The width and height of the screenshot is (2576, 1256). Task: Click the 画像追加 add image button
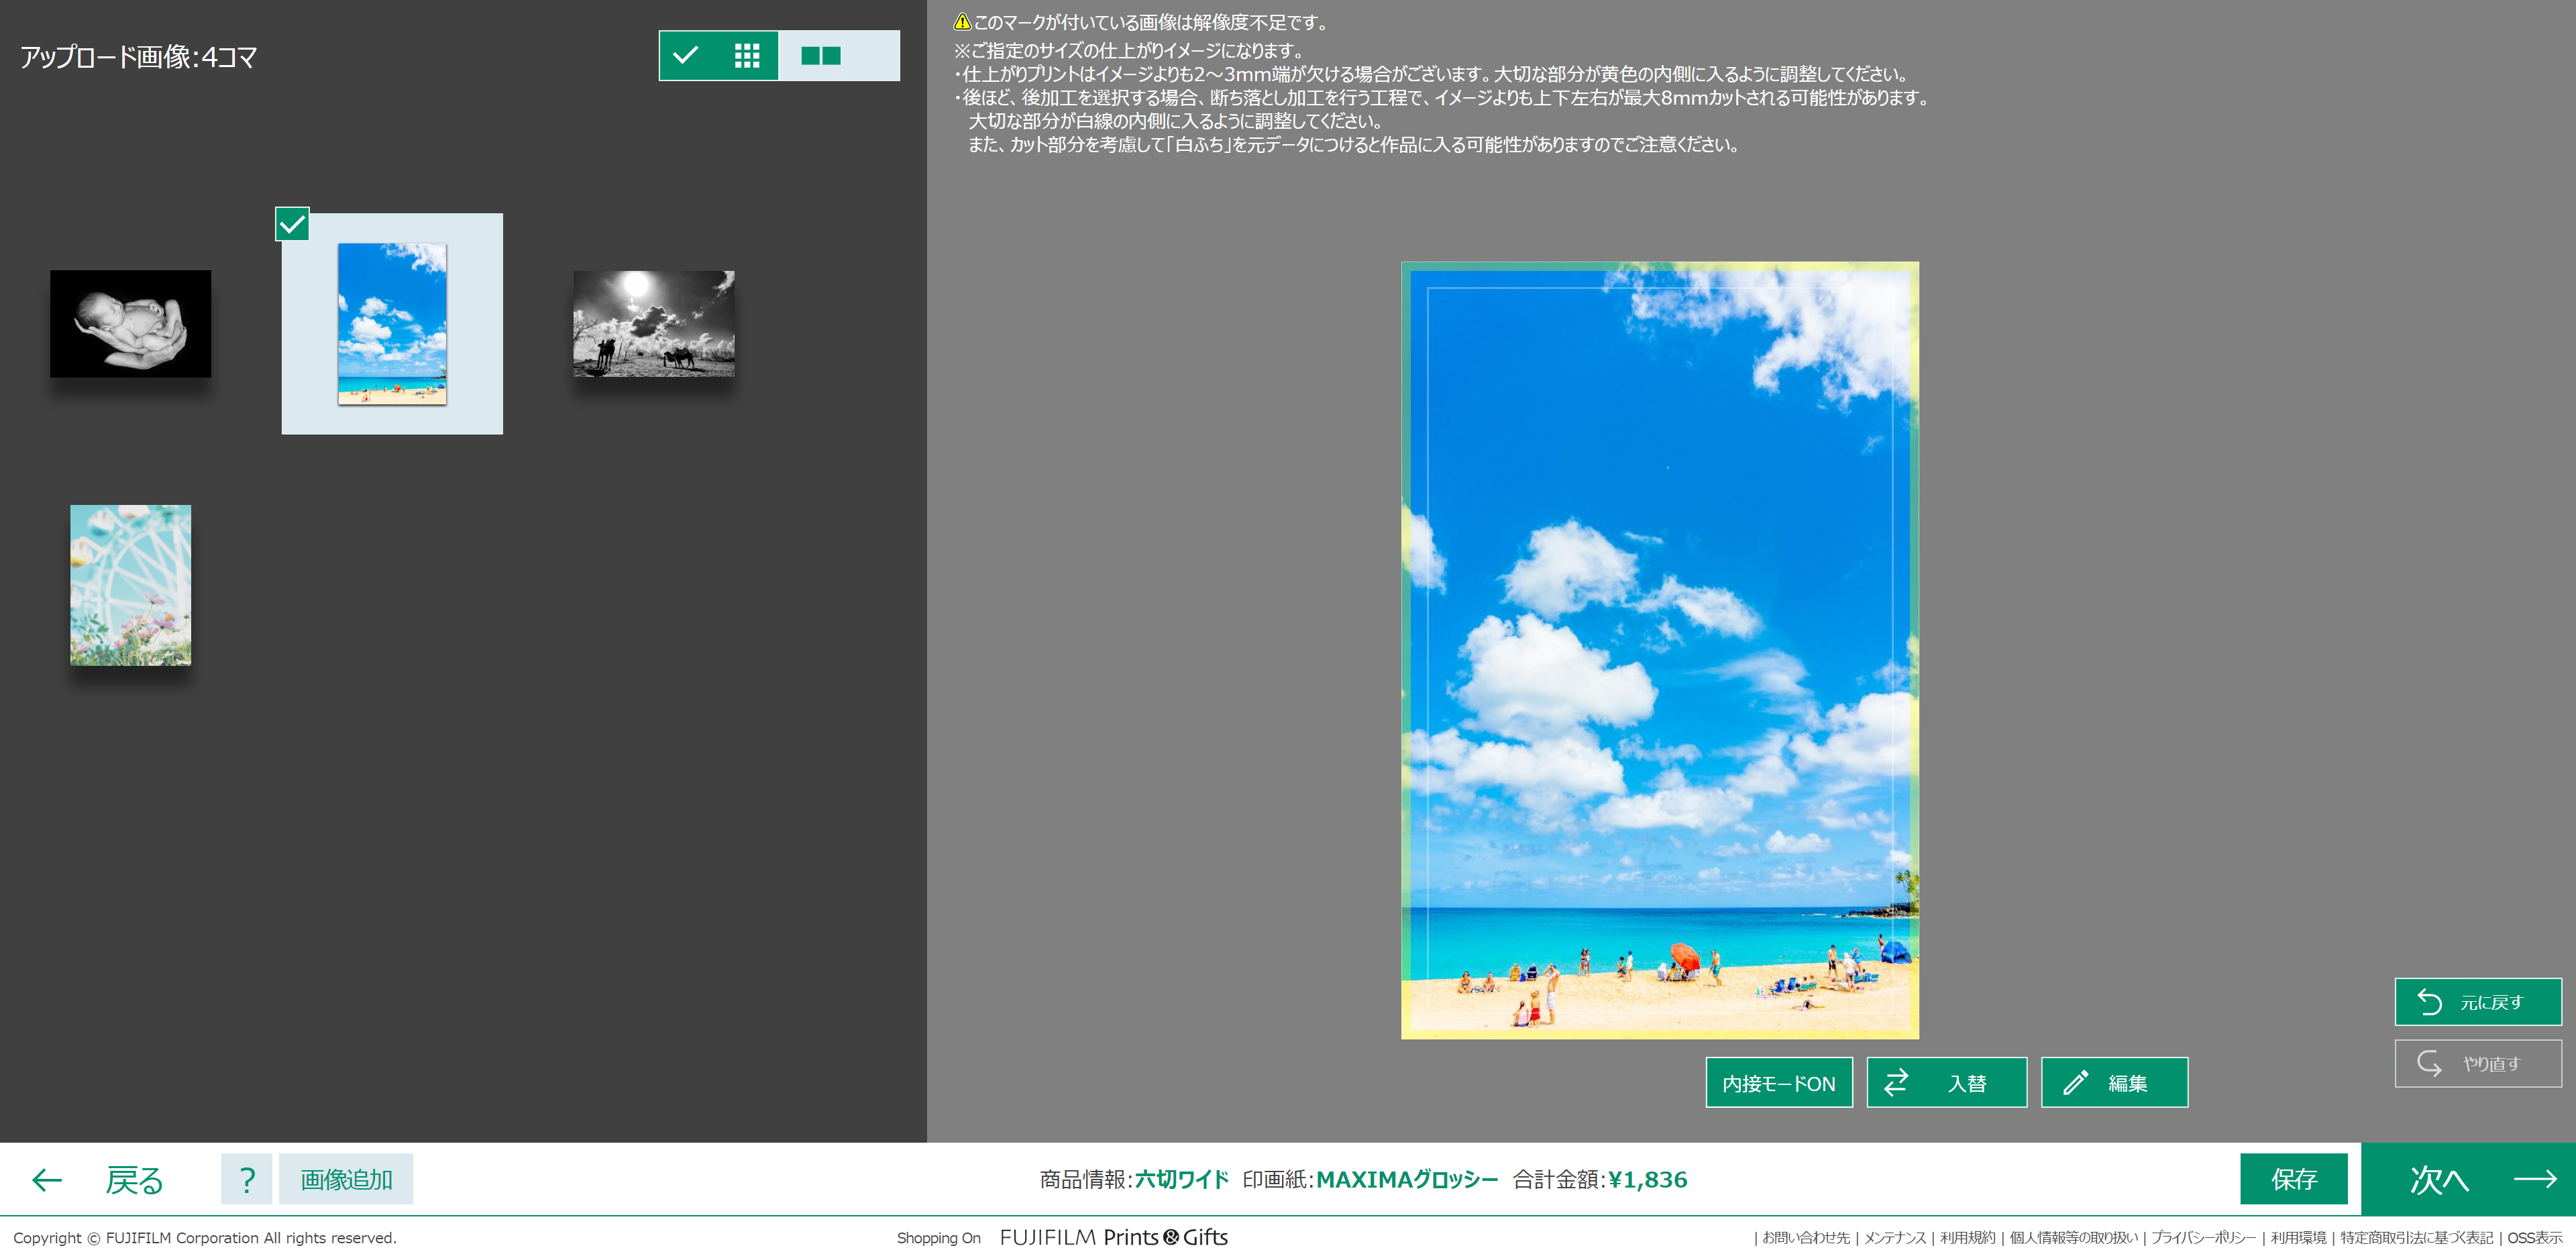click(x=346, y=1179)
